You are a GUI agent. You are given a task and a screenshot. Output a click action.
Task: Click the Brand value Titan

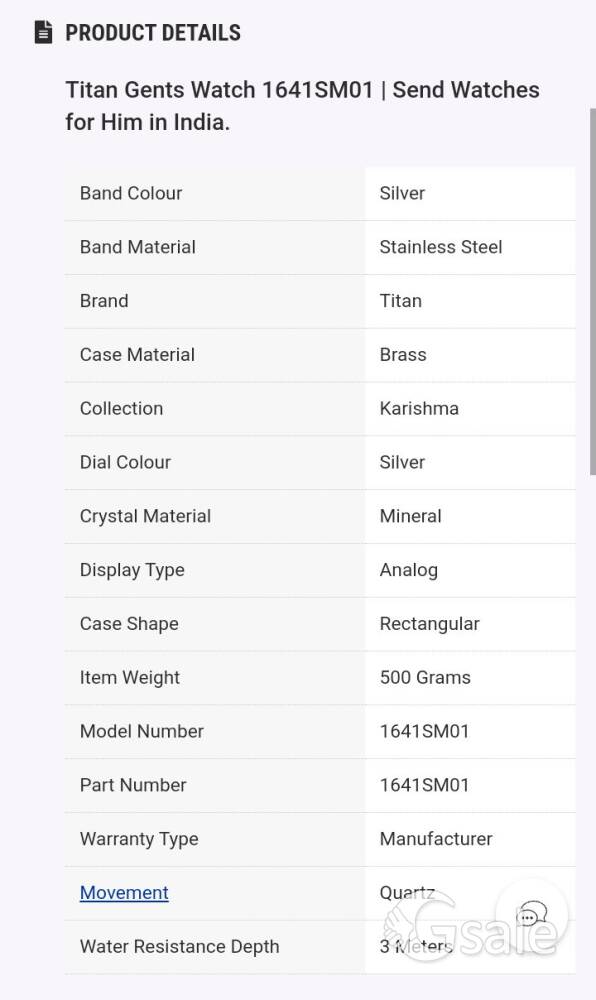401,300
